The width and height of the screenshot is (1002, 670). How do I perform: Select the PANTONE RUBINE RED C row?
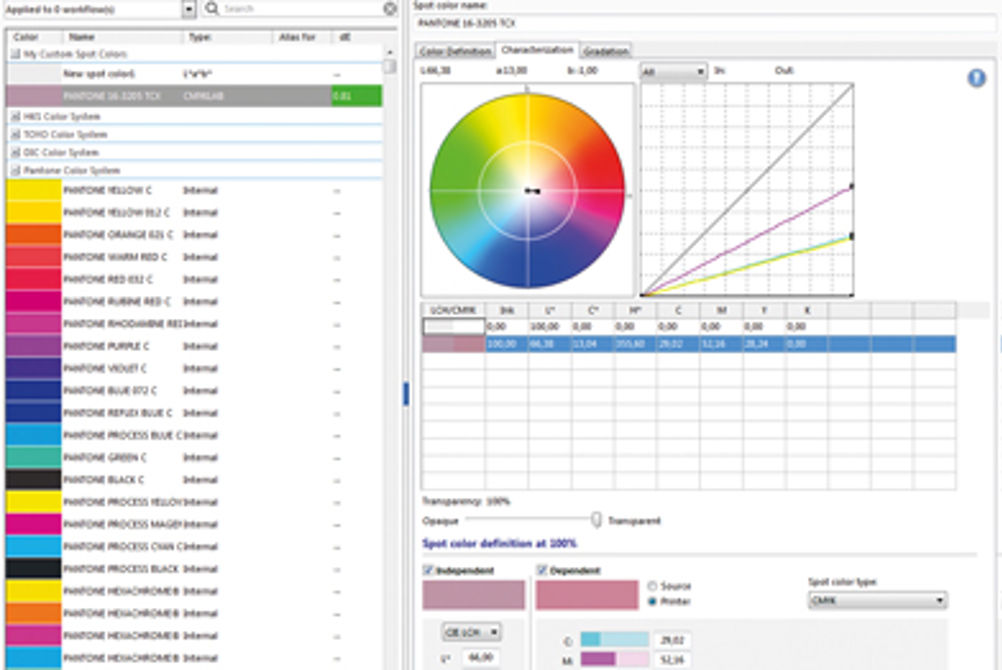[194, 302]
